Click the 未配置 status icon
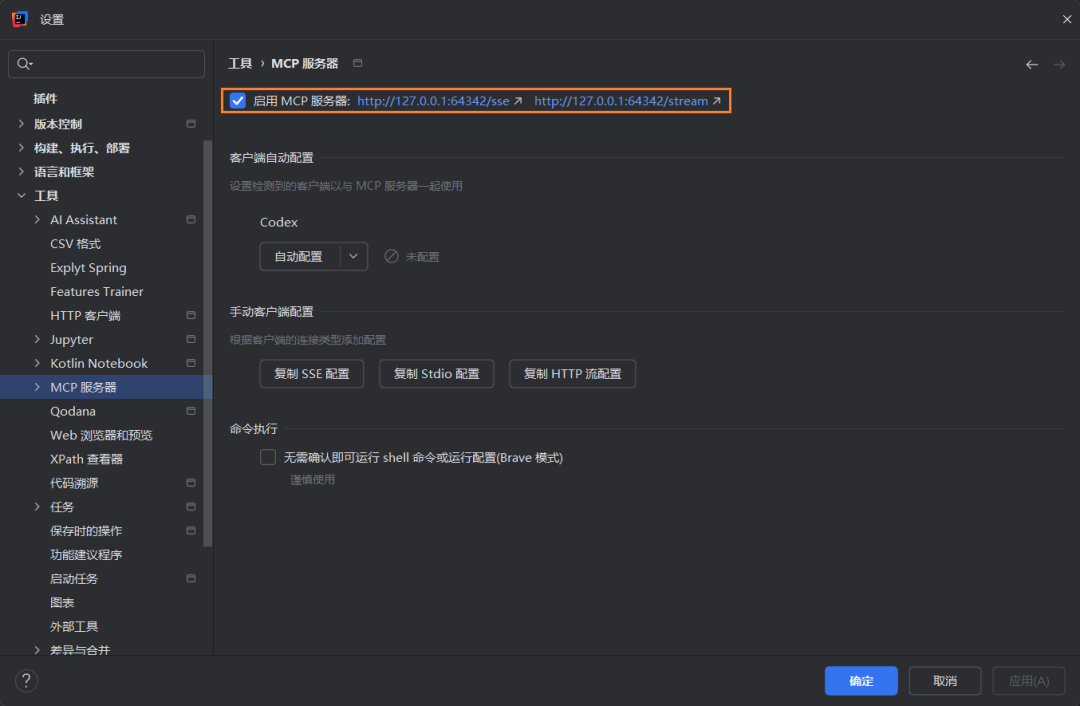The image size is (1080, 706). pyautogui.click(x=391, y=256)
